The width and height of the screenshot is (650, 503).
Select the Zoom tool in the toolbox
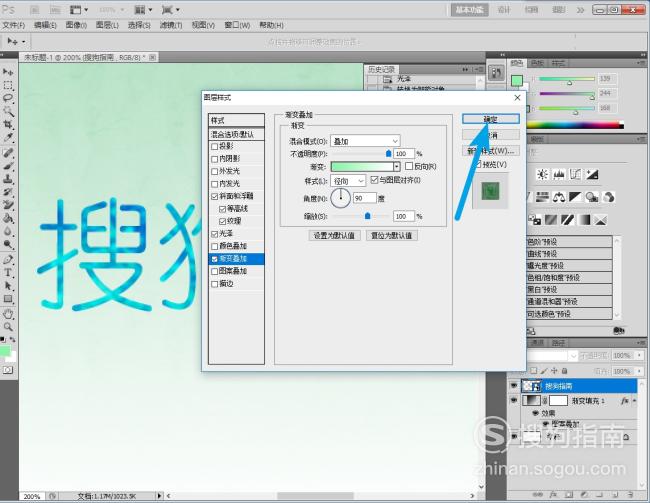(8, 327)
